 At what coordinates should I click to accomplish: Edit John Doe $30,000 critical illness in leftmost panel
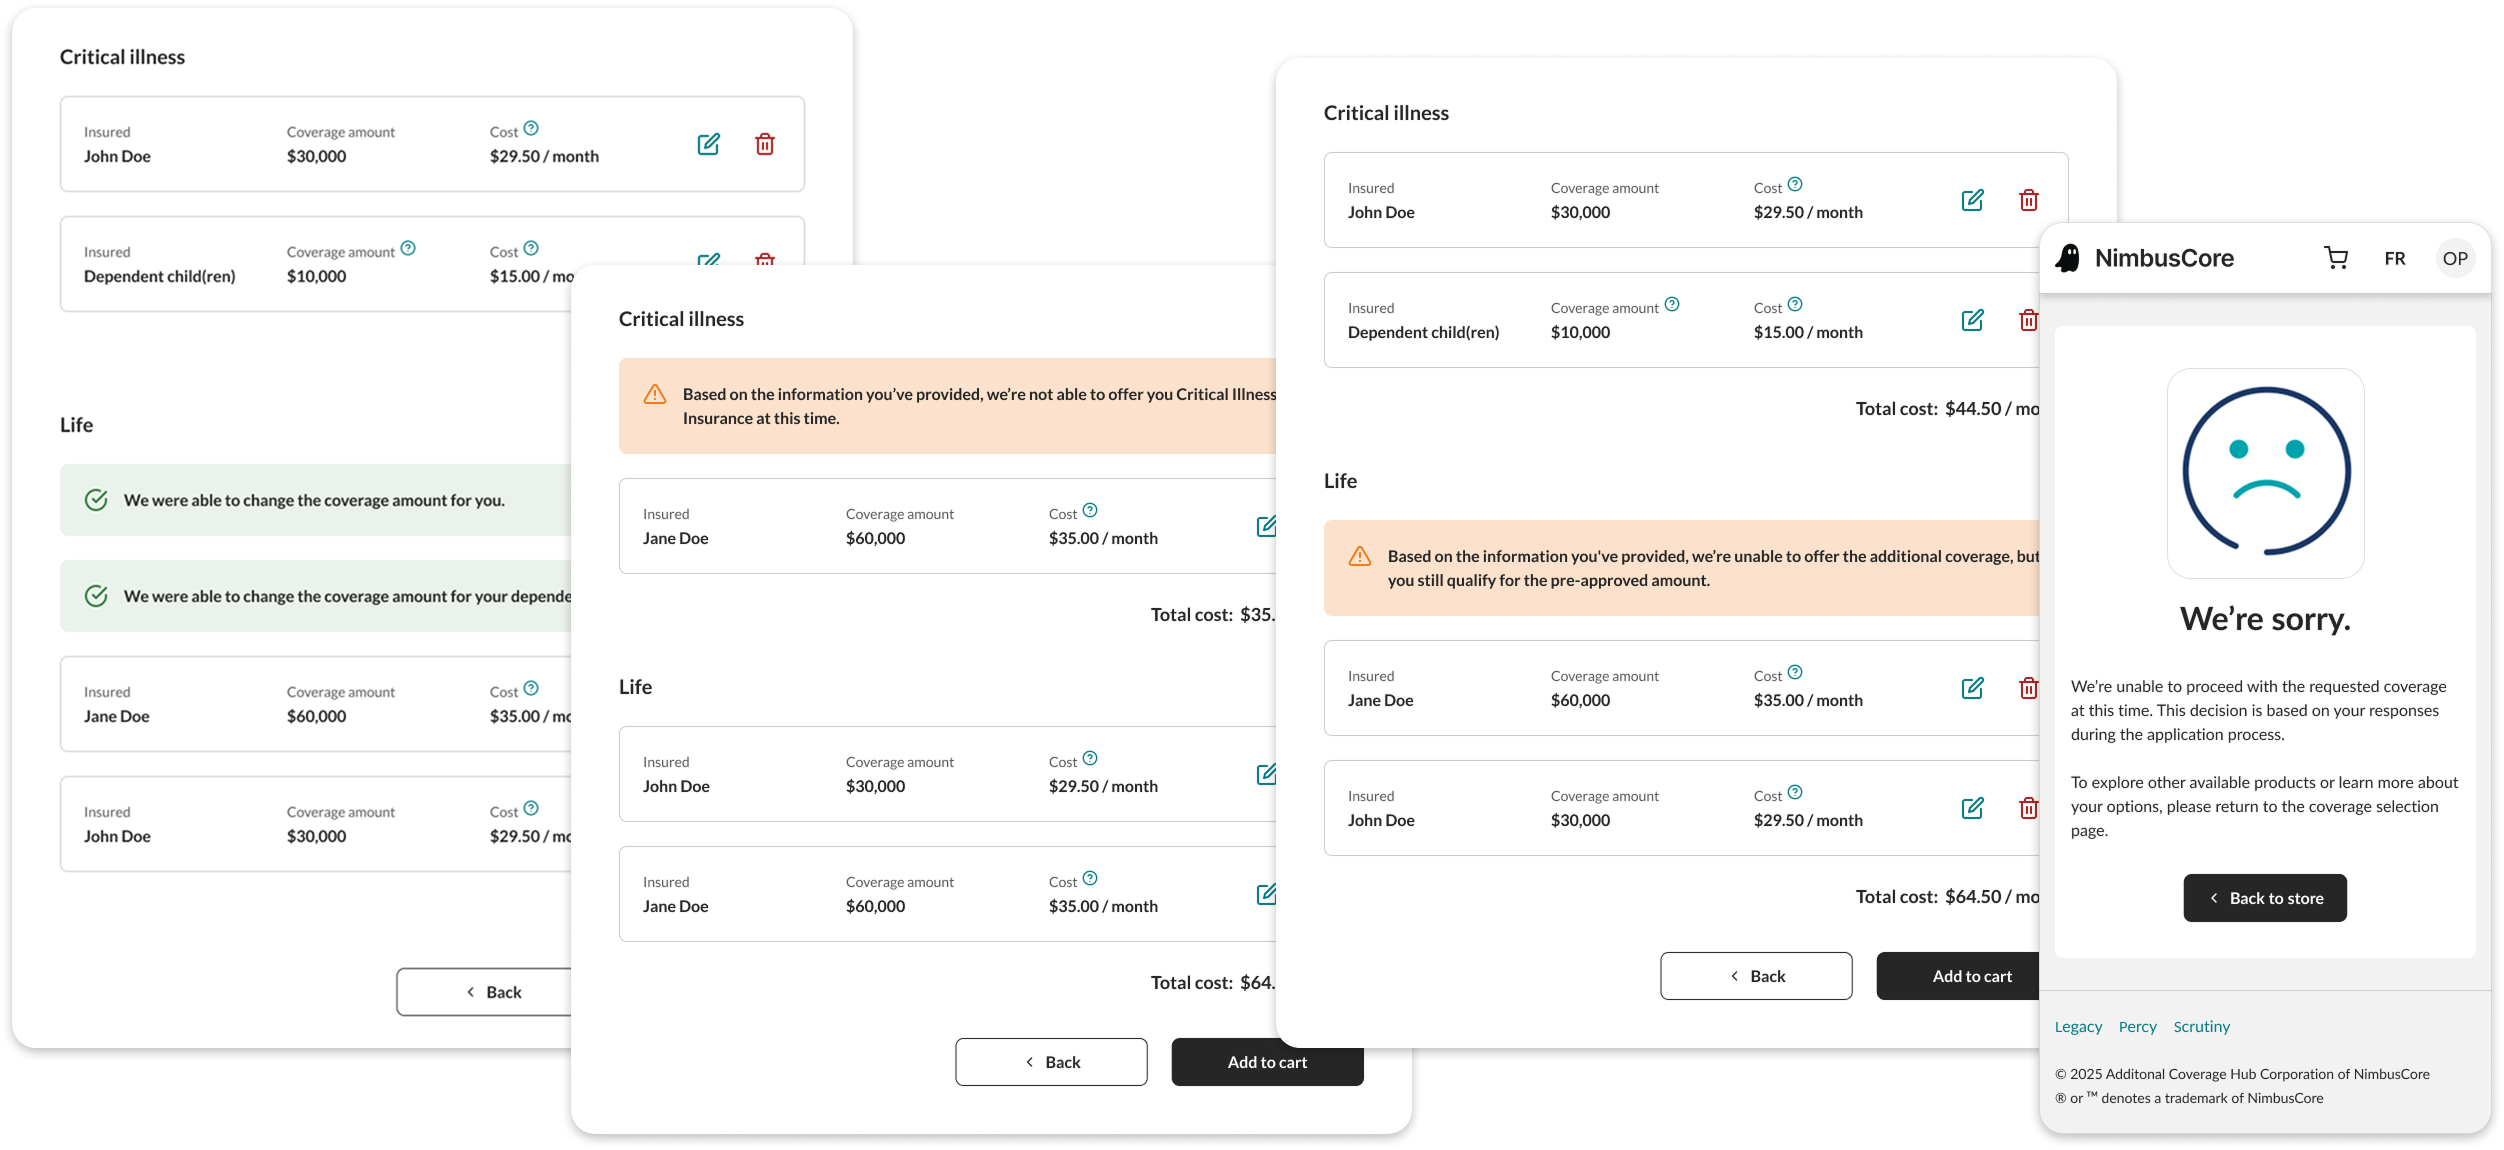click(x=708, y=144)
